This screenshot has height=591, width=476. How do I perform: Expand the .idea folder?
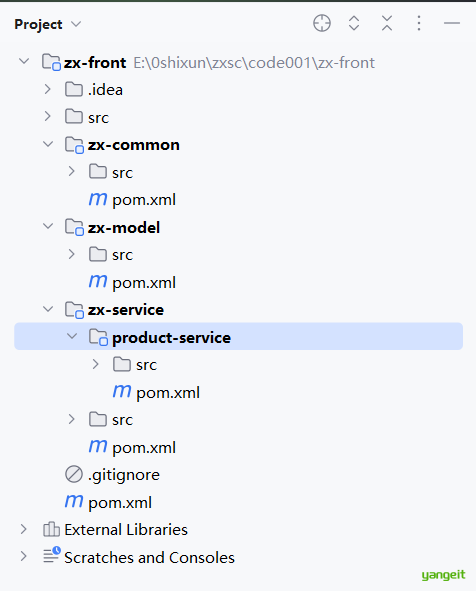pos(47,89)
